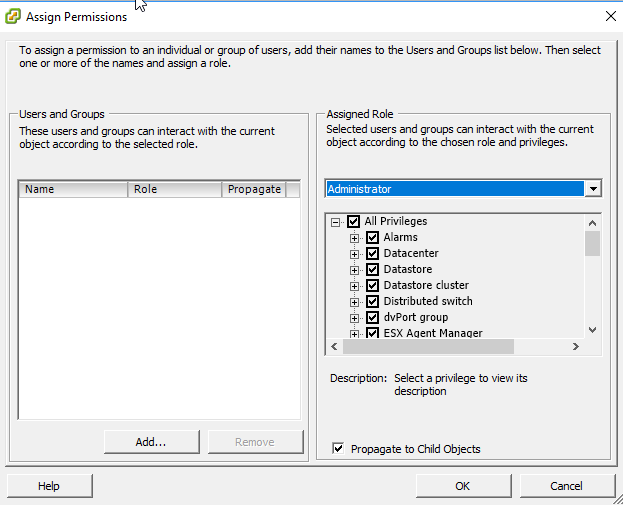Toggle the Datastore privilege checkbox
623x505 pixels.
[x=372, y=269]
